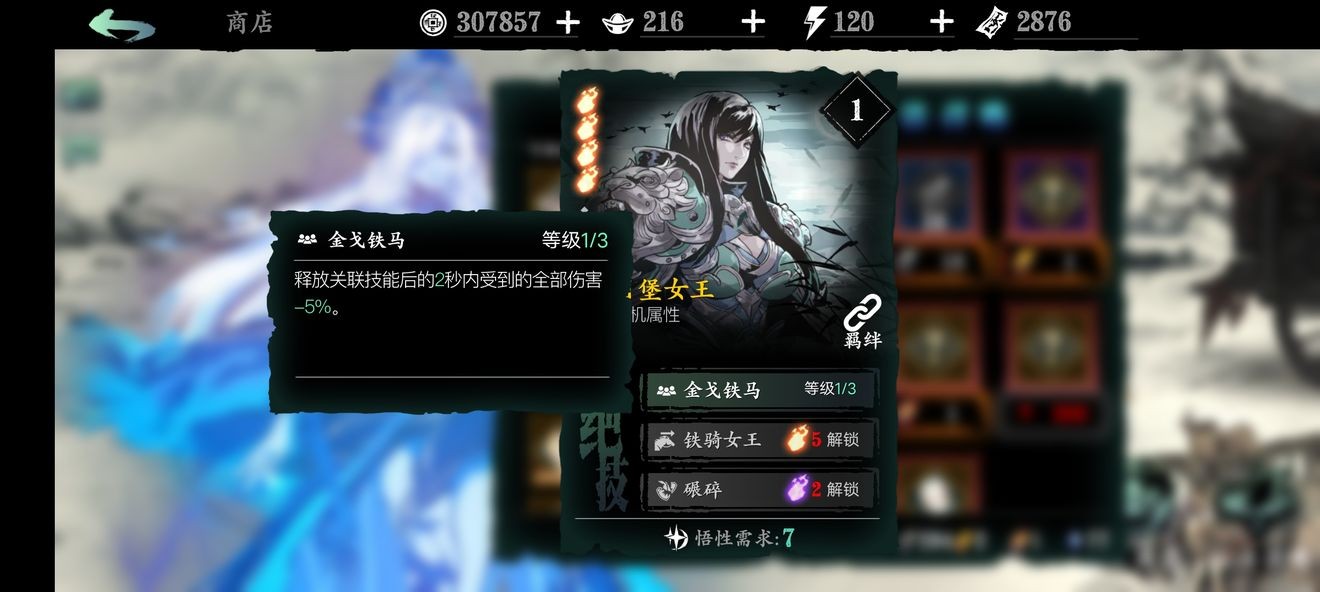
Task: Tap the lightning energy icon
Action: (x=815, y=23)
